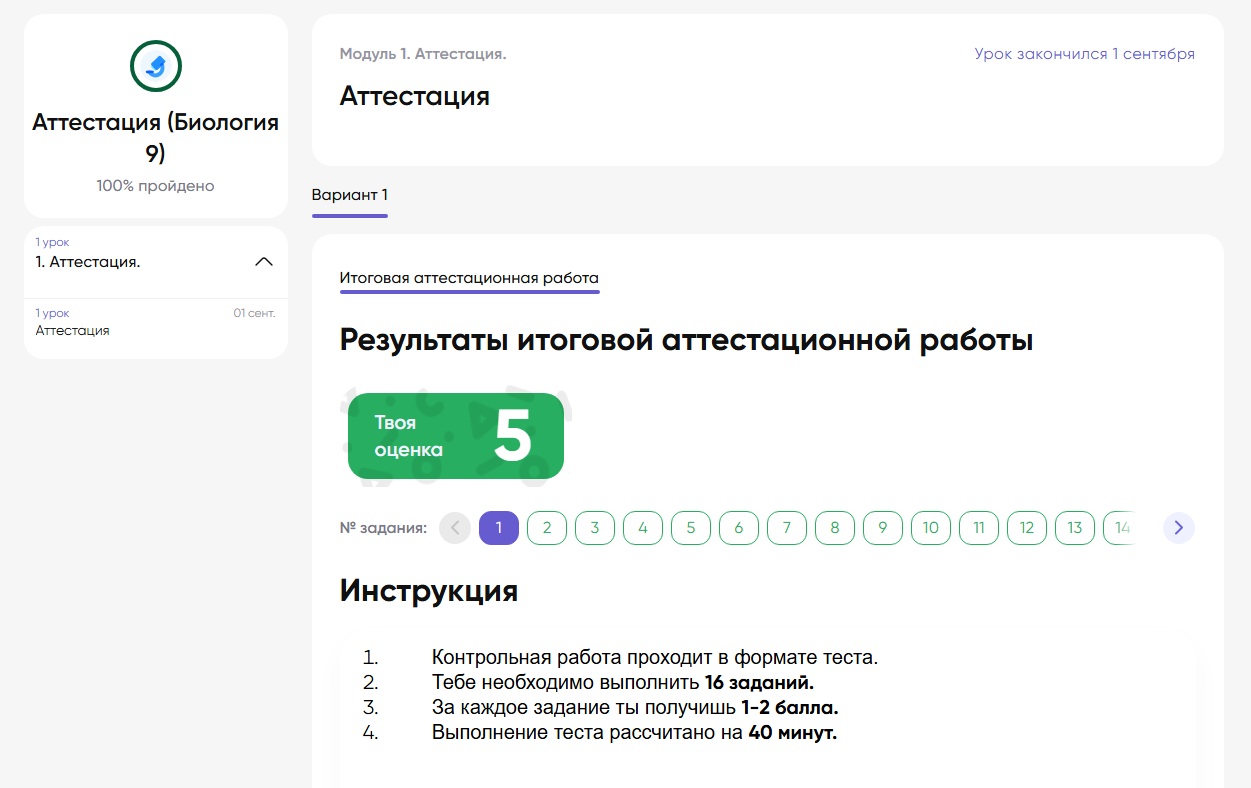This screenshot has height=788, width=1251.
Task: Select task number 2
Action: (547, 527)
